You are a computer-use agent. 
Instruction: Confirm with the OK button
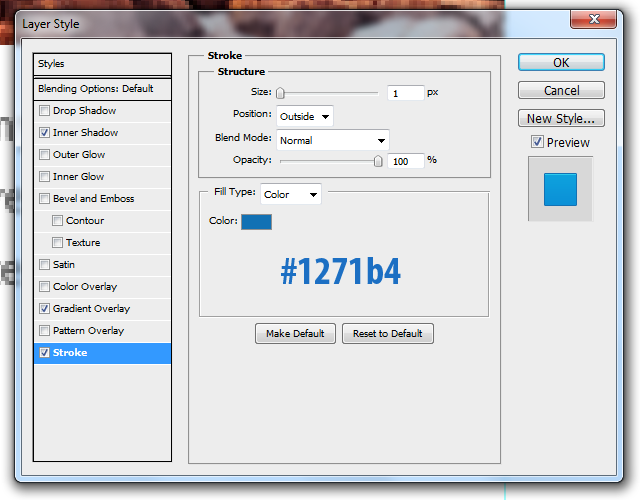(x=561, y=62)
